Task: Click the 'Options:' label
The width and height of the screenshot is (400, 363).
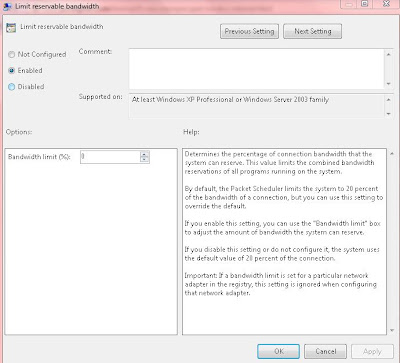Action: point(19,132)
